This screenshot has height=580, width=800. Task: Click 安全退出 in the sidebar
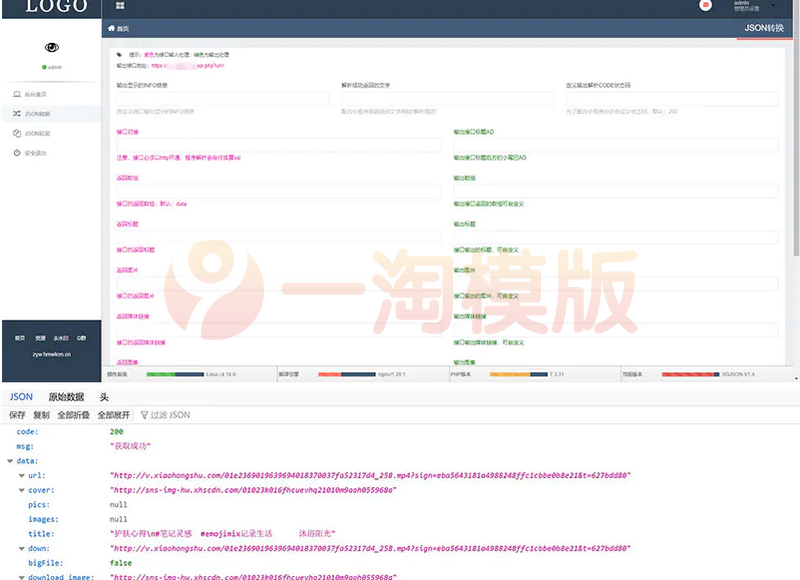(x=36, y=153)
